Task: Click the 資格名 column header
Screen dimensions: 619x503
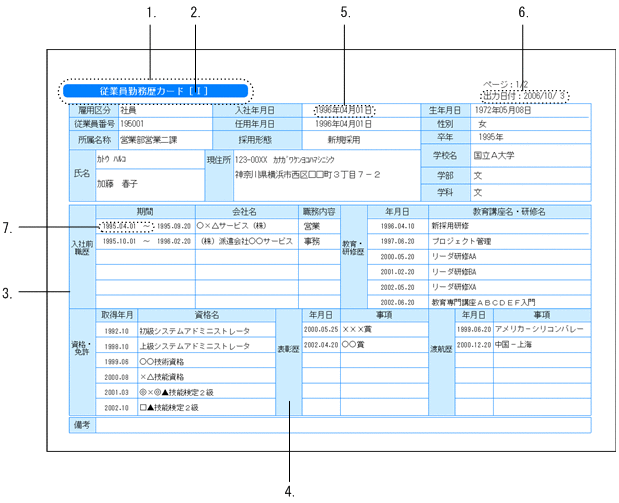Action: point(207,315)
